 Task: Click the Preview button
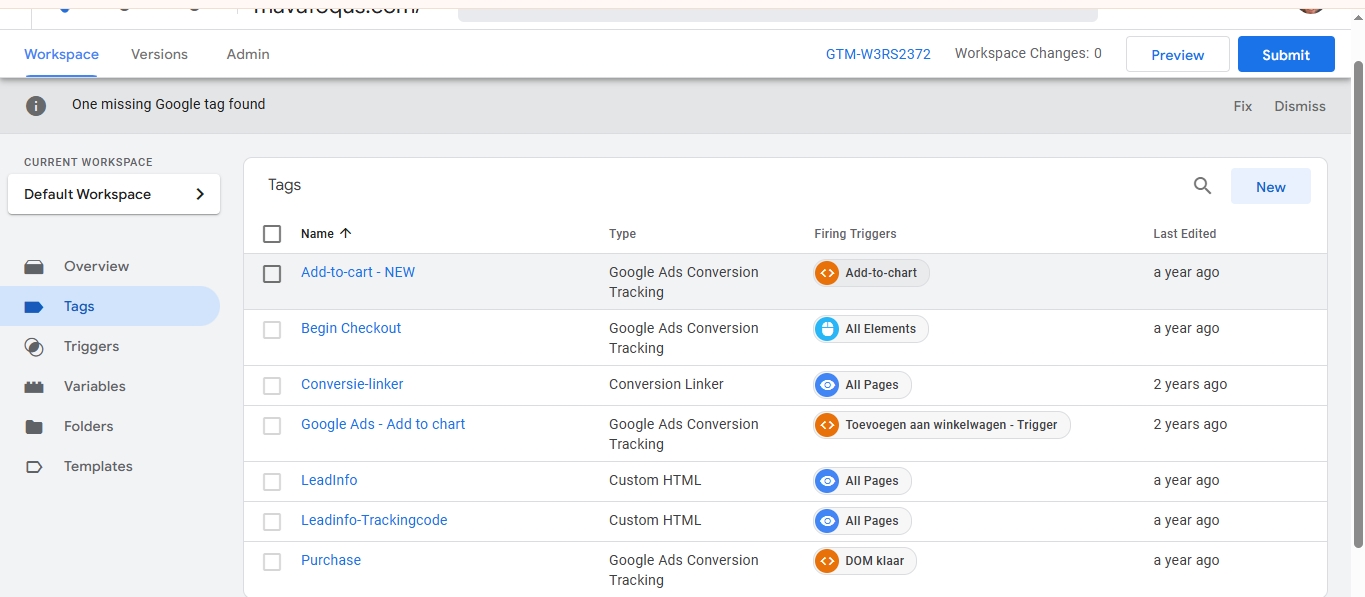(x=1178, y=55)
